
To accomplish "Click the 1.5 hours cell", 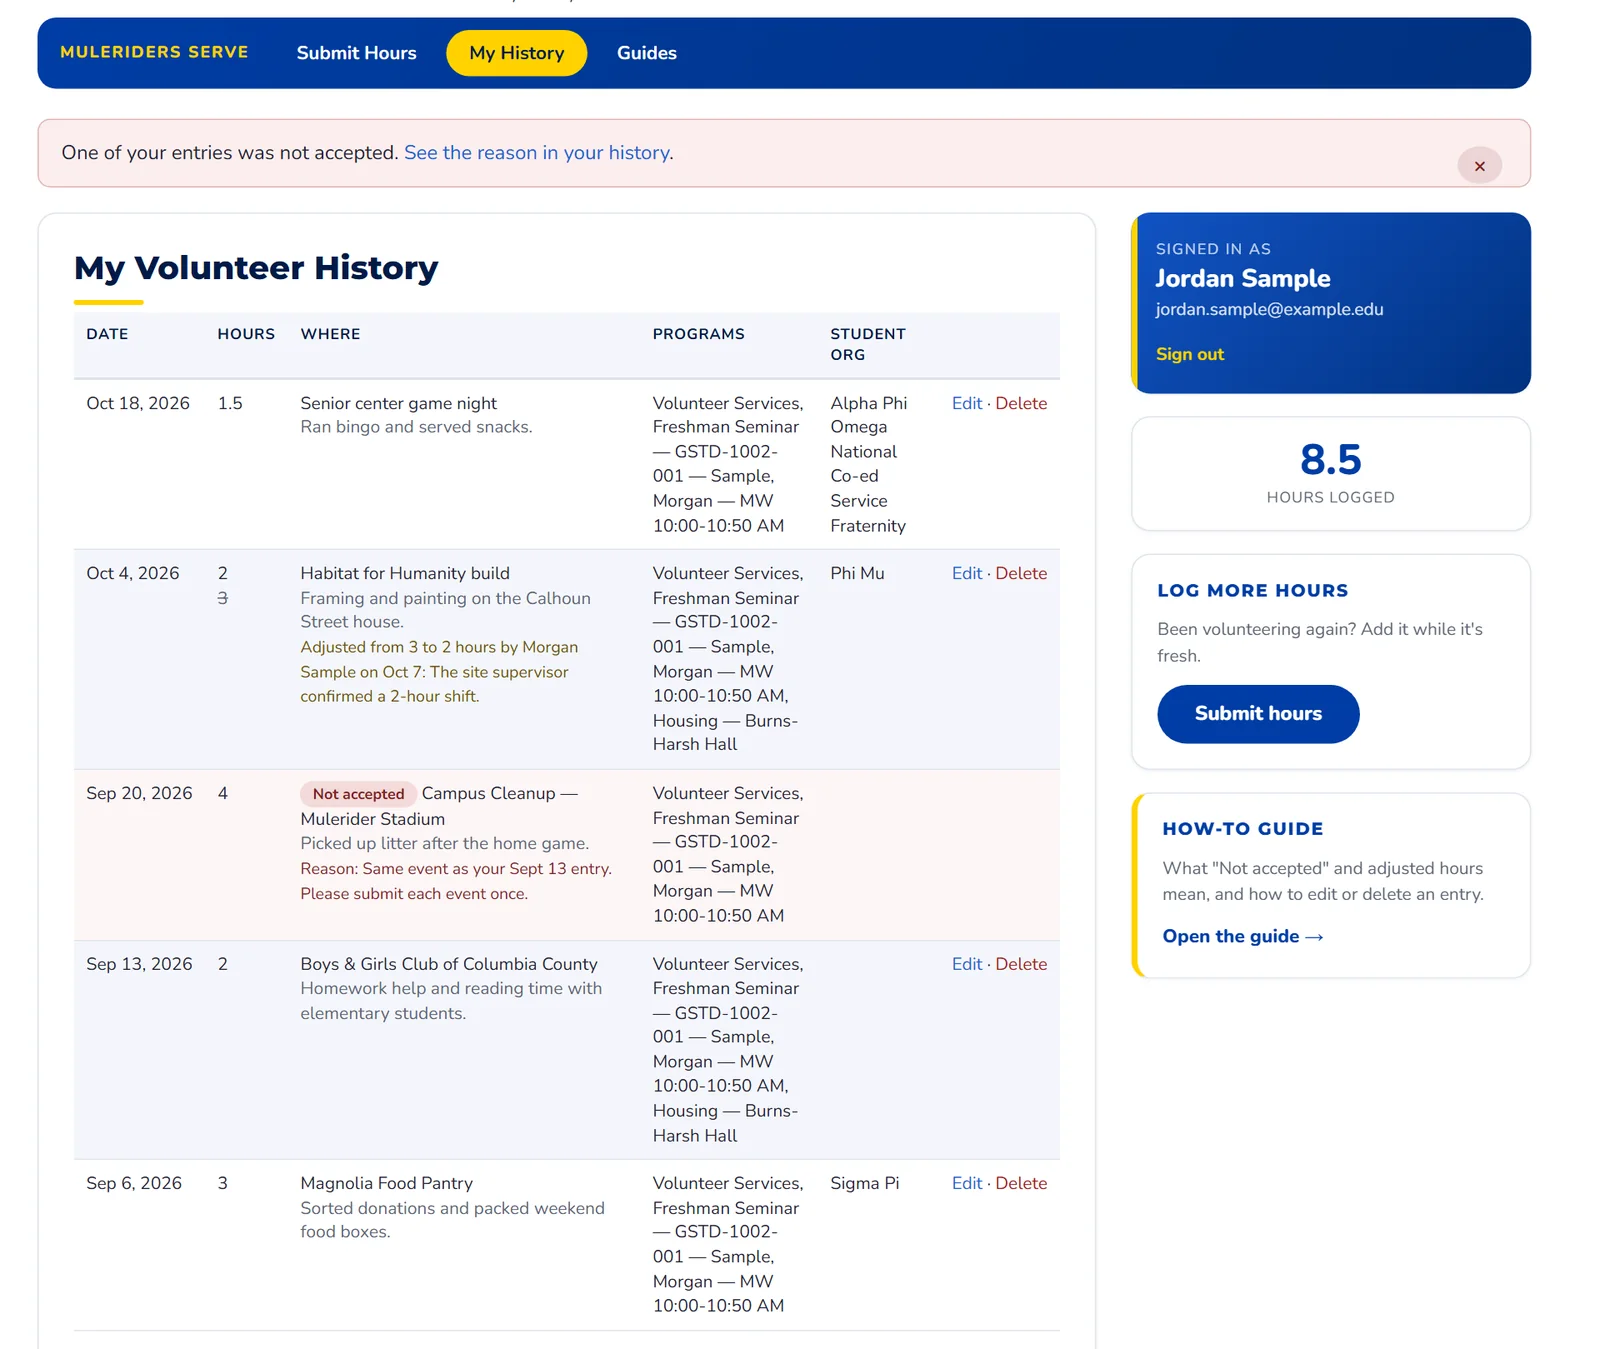I will pyautogui.click(x=230, y=403).
